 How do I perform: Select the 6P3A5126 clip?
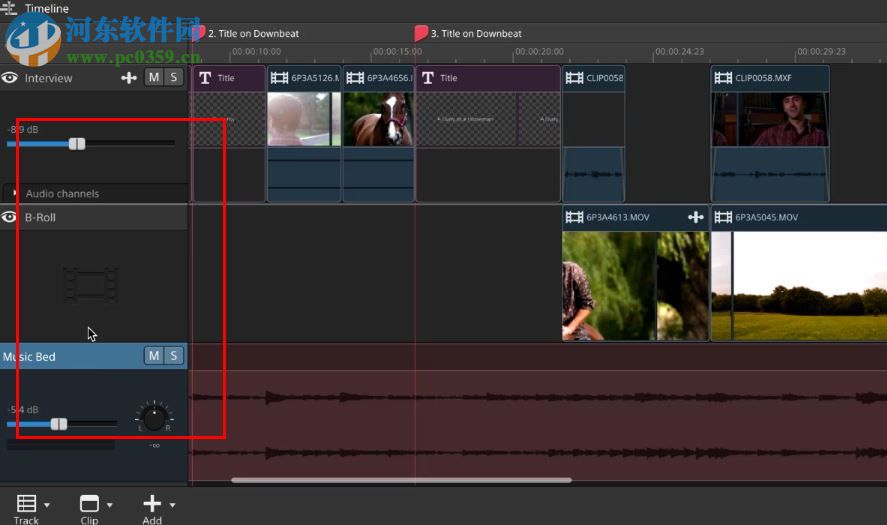click(304, 133)
